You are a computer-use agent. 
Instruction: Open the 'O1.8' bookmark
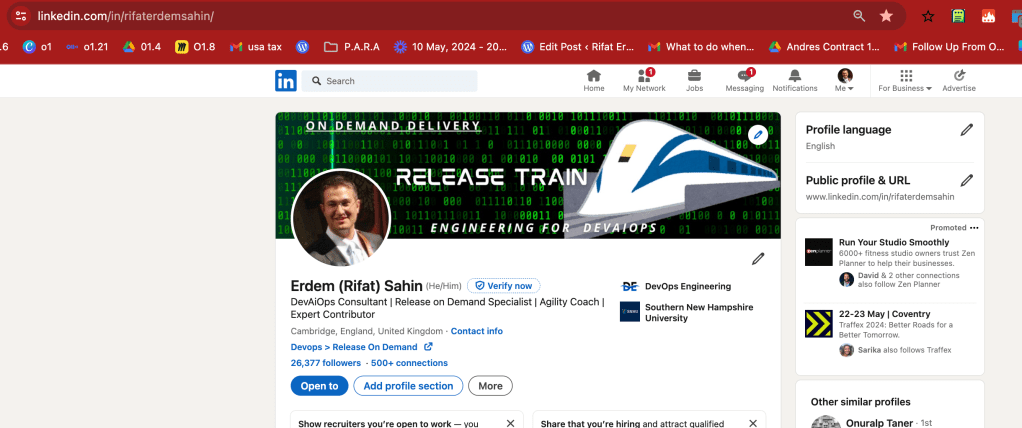click(x=195, y=47)
